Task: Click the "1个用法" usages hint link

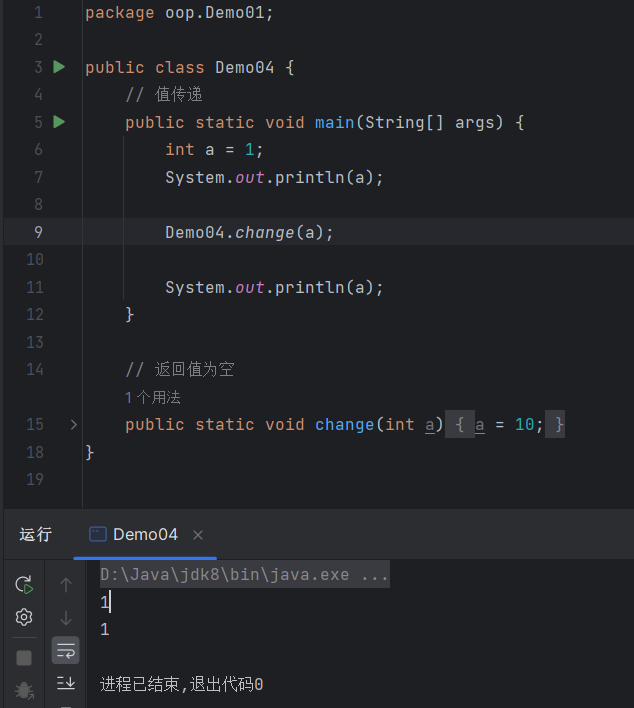Action: tap(153, 397)
